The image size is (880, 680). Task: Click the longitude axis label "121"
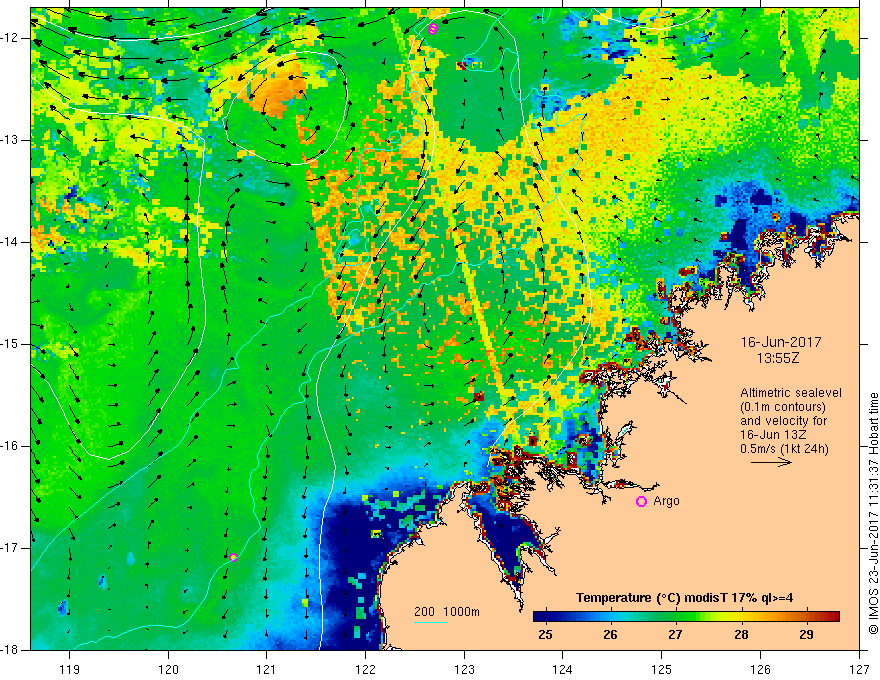pyautogui.click(x=267, y=669)
